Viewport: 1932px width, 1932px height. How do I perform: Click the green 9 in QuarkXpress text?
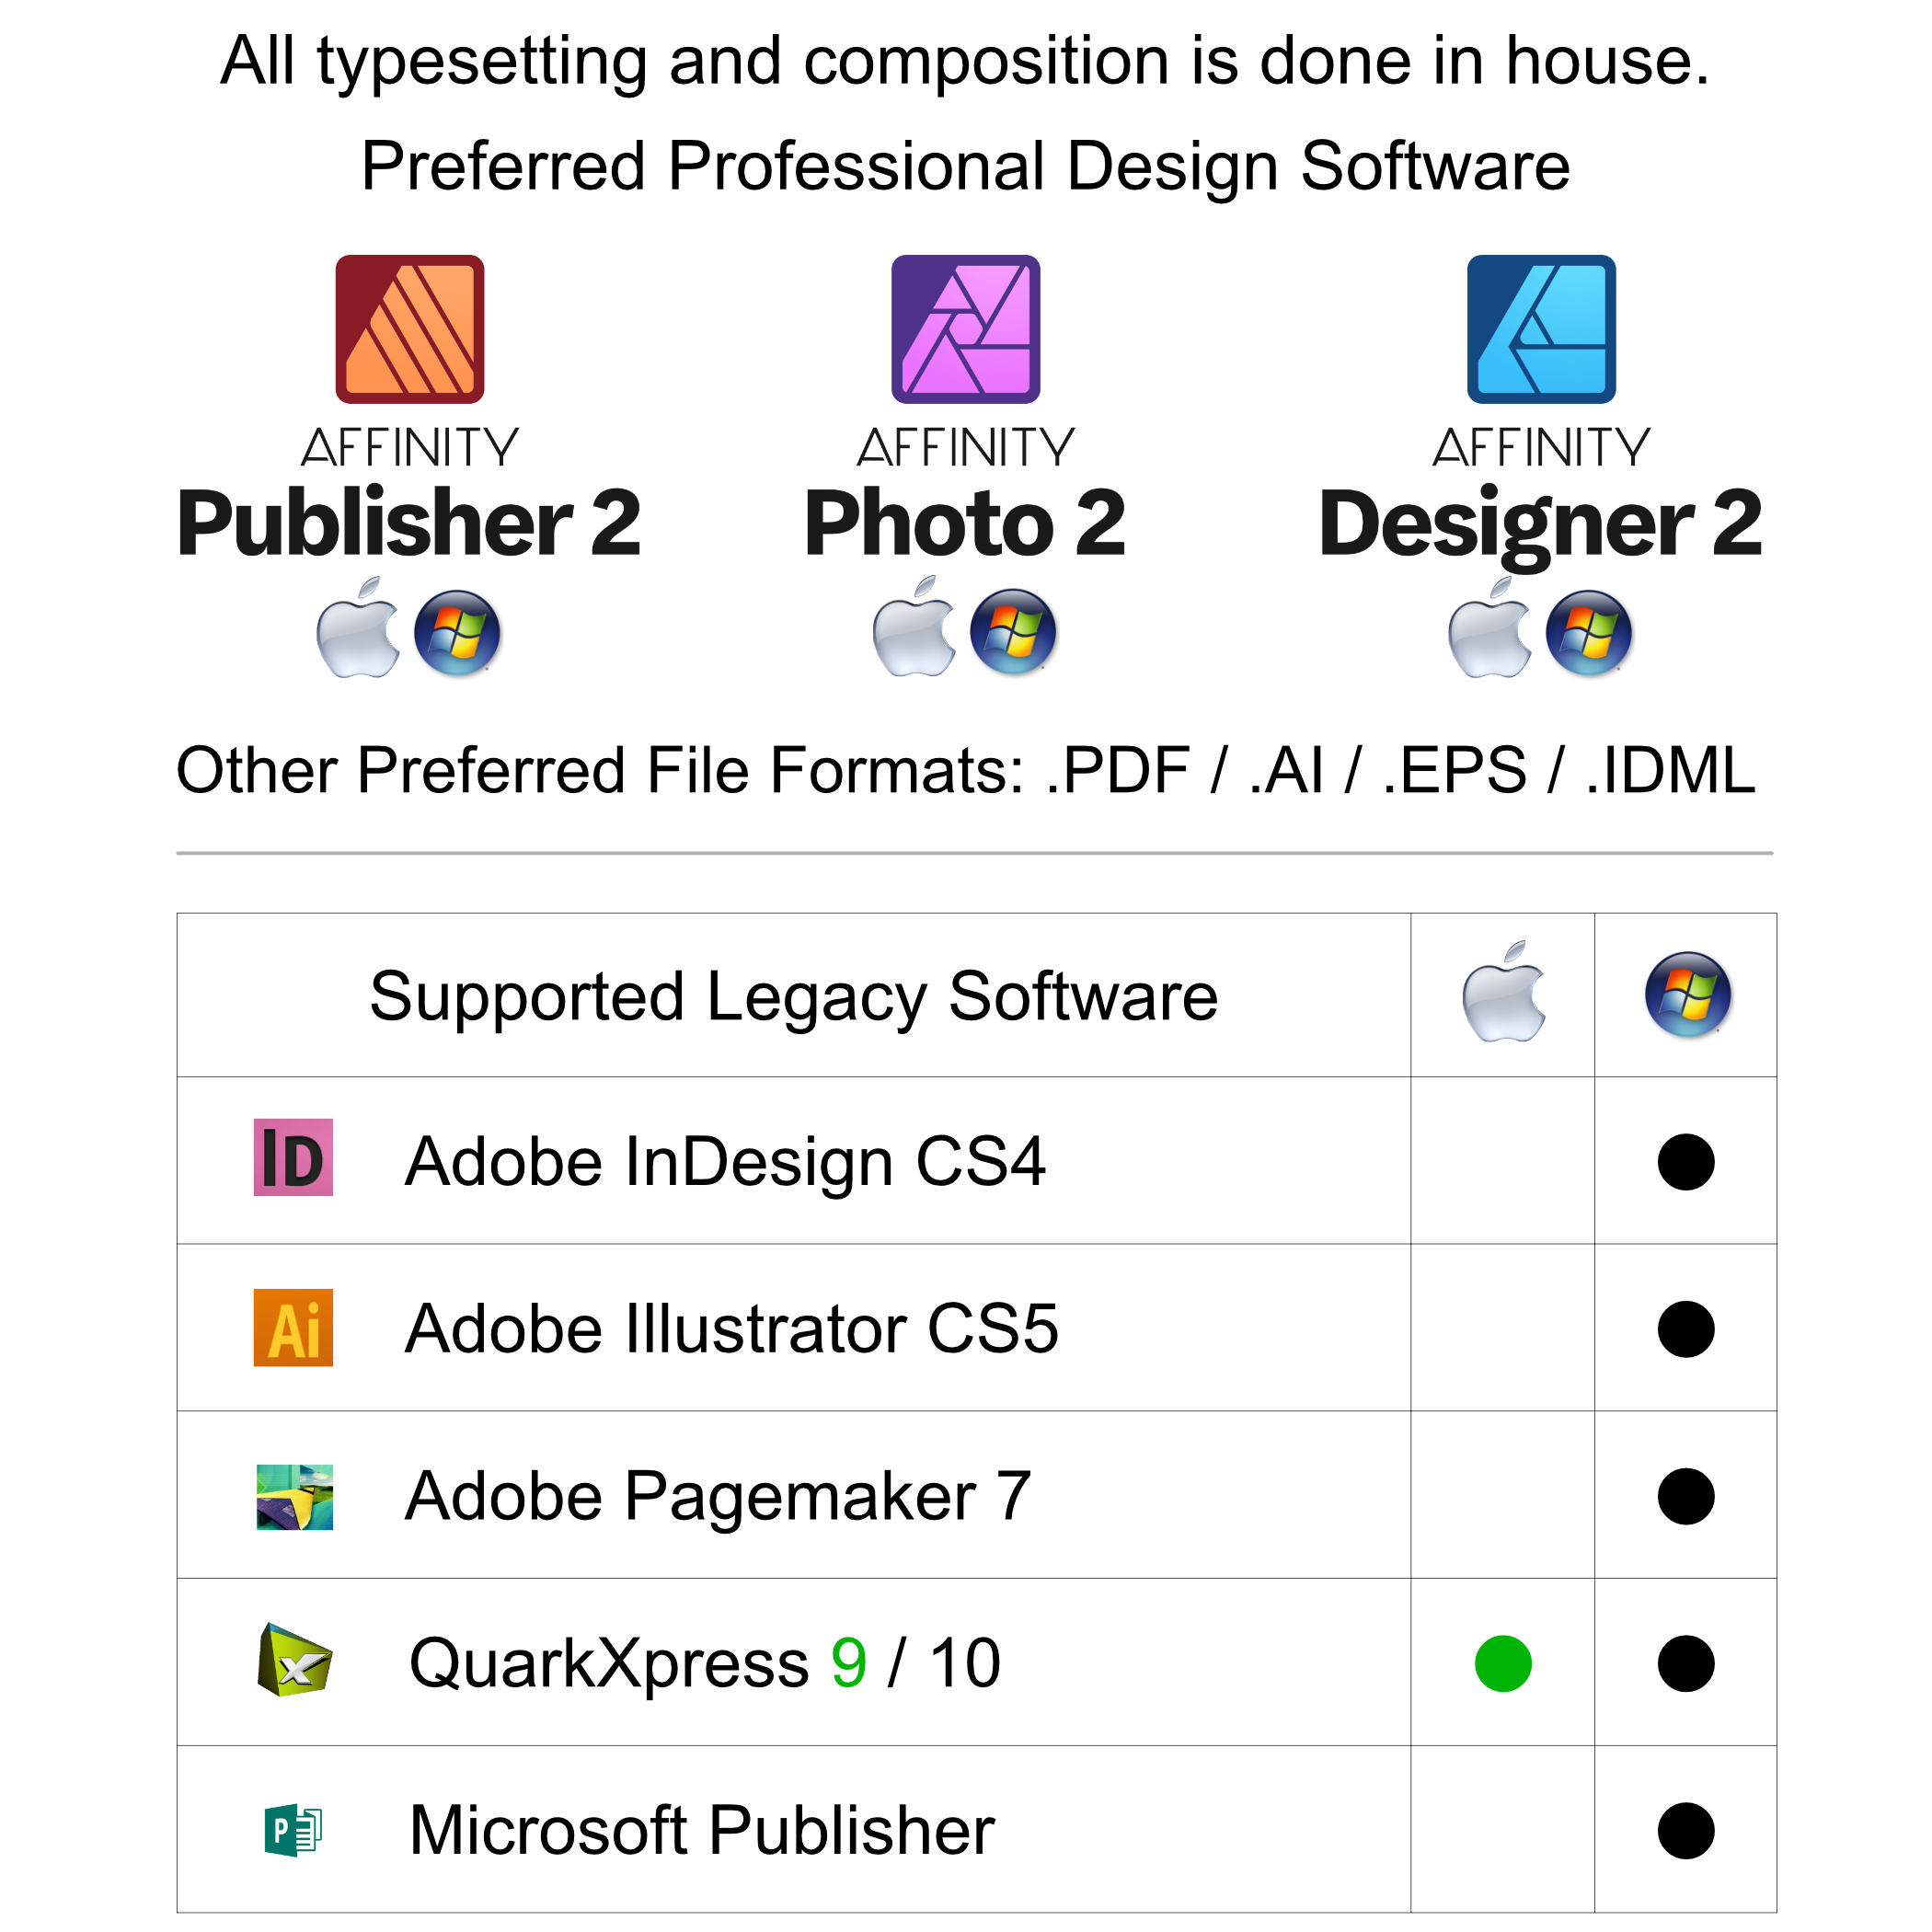(848, 1663)
